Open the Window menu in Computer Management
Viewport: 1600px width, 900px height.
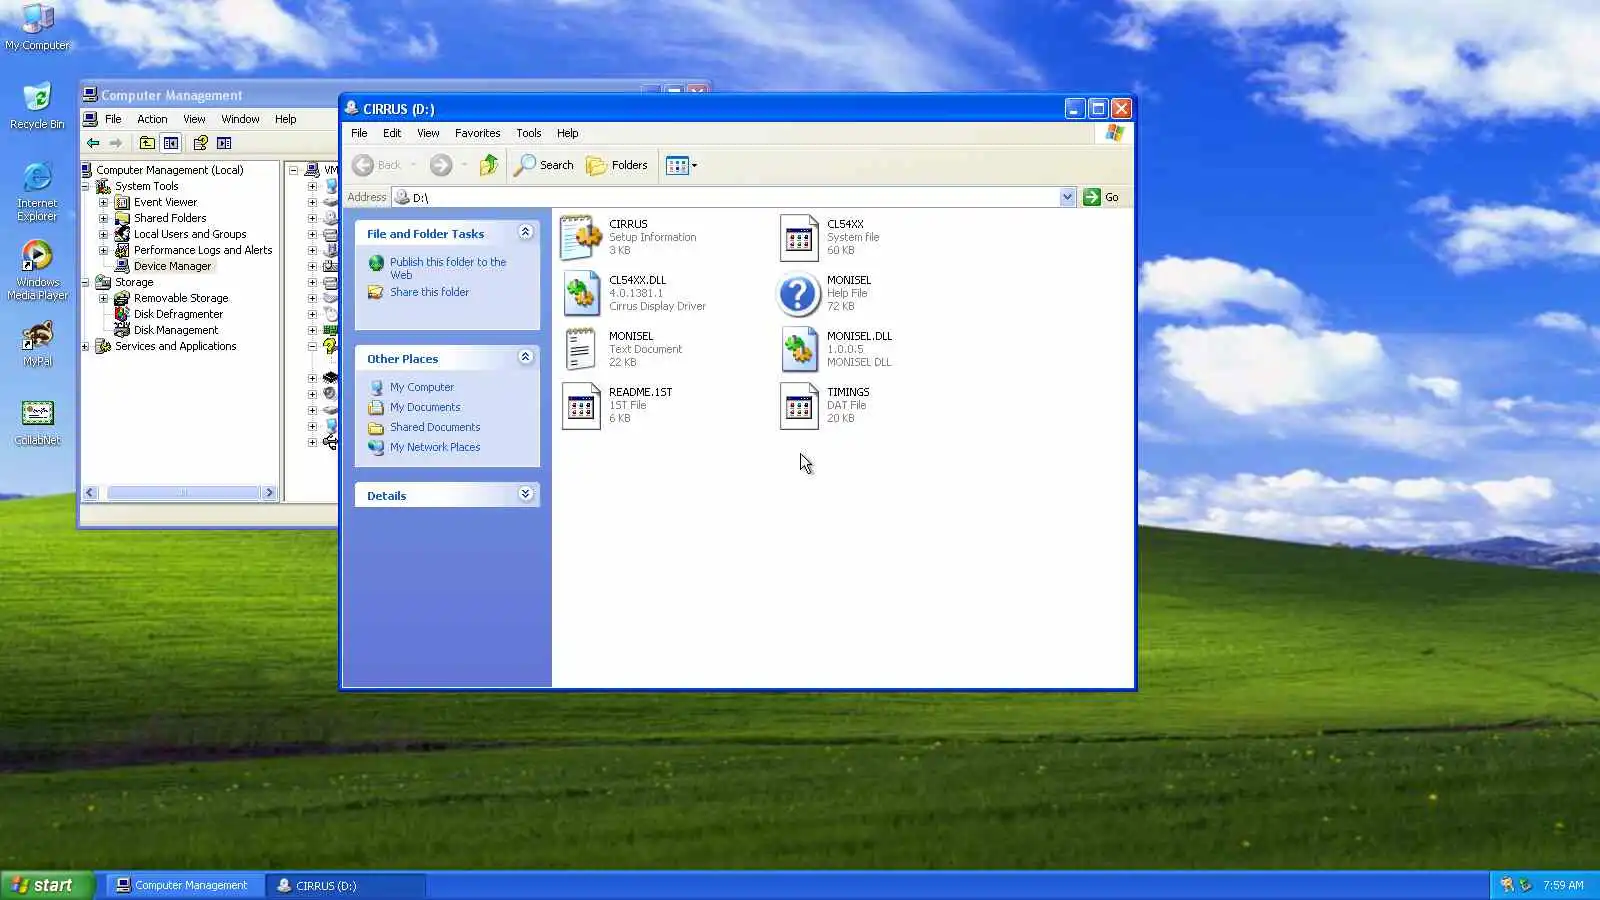pos(240,119)
